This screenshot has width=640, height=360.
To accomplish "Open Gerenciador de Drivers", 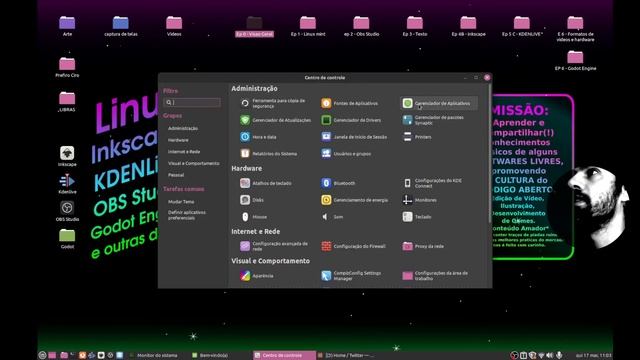I will [351, 120].
